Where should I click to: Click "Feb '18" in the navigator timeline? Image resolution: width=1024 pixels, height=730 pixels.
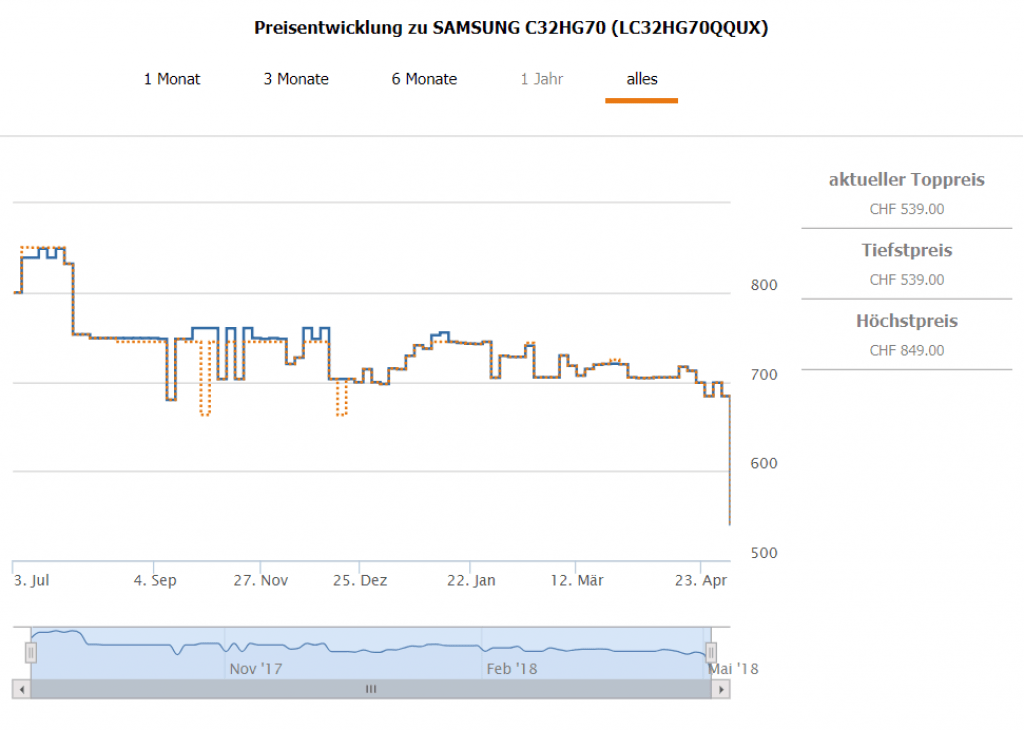click(x=511, y=668)
